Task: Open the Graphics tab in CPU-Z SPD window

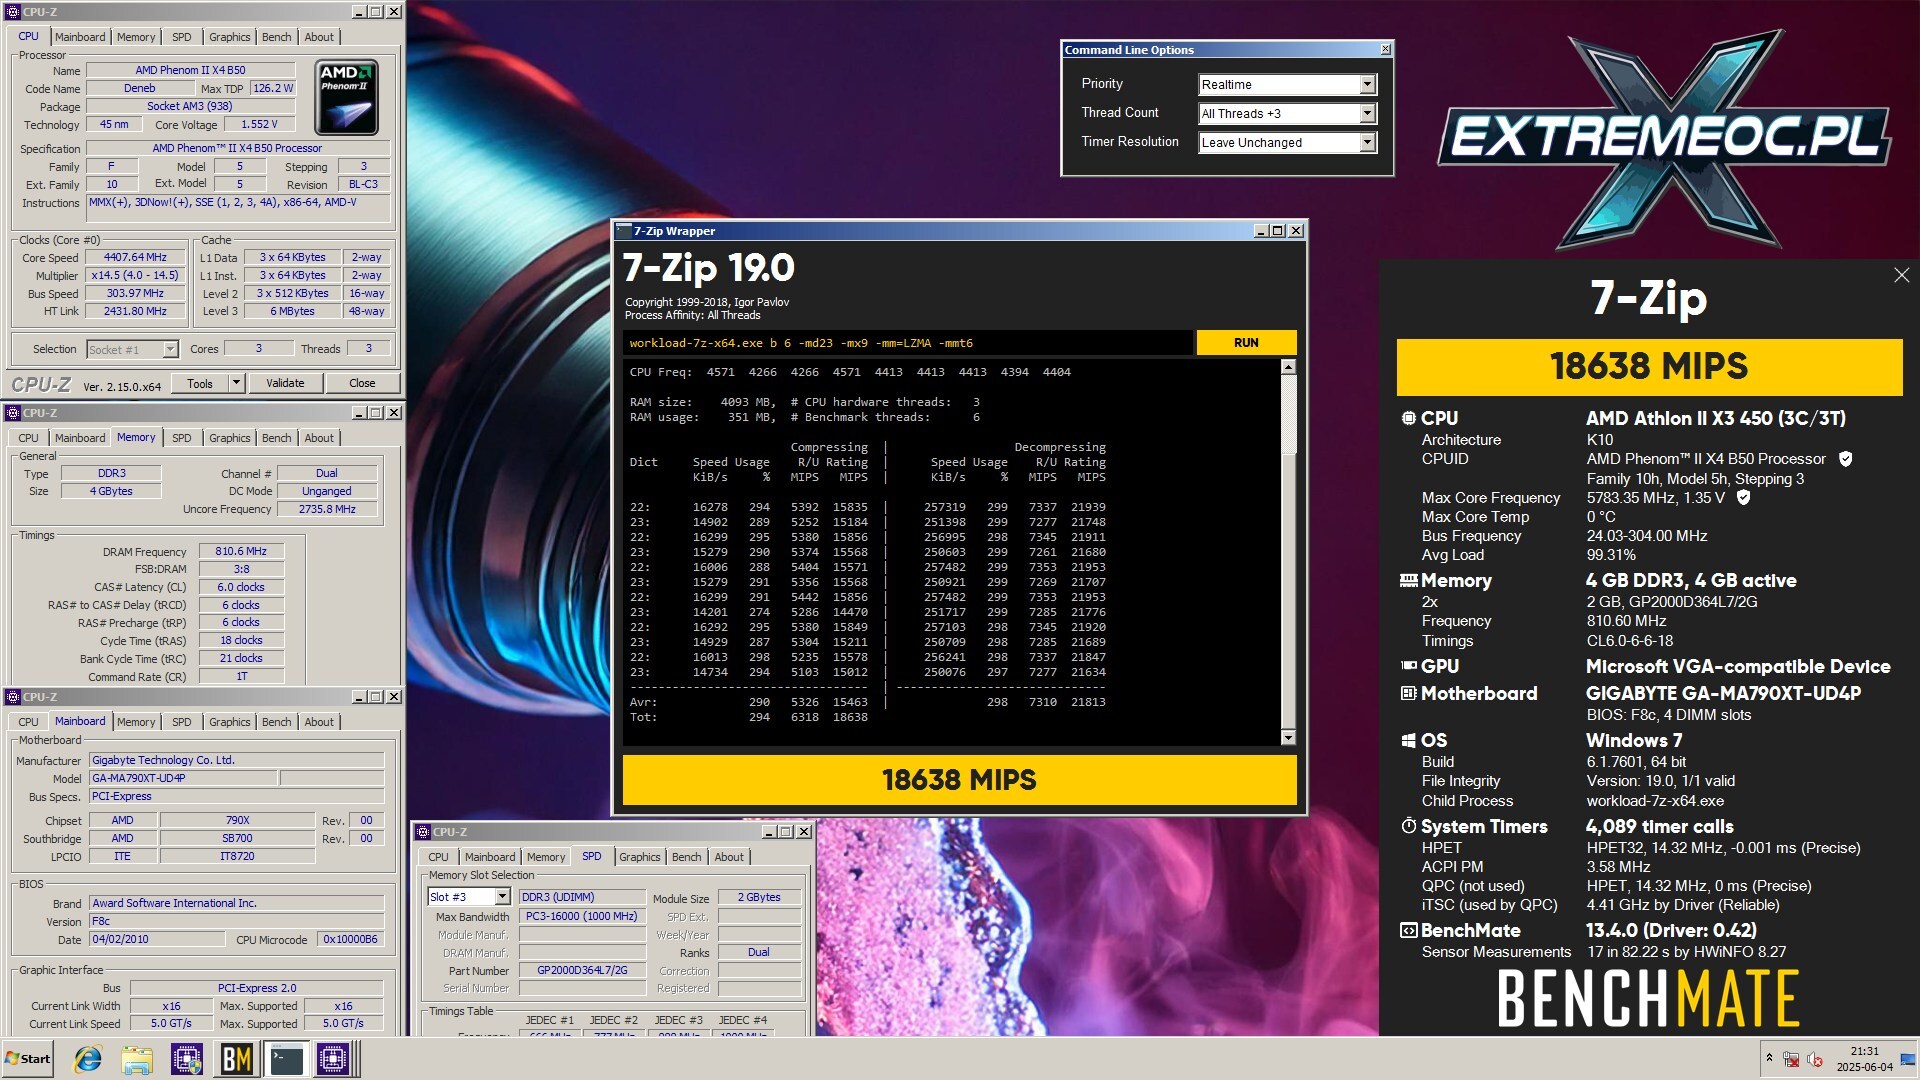Action: [639, 857]
